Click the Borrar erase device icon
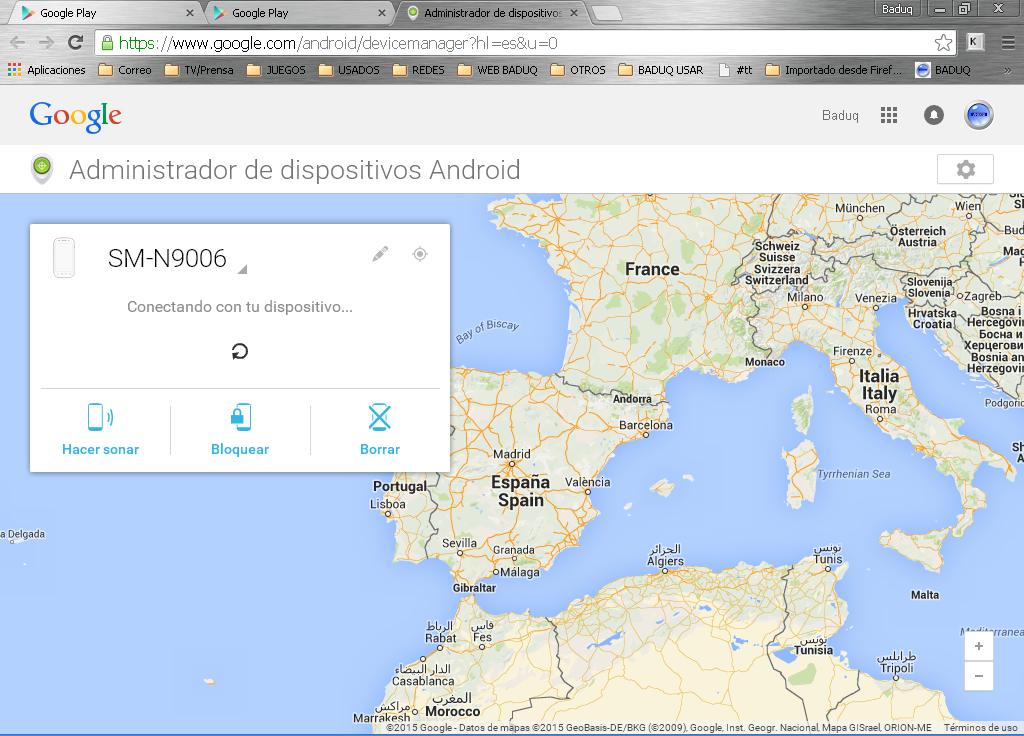Screen dimensions: 1024x736 (379, 417)
